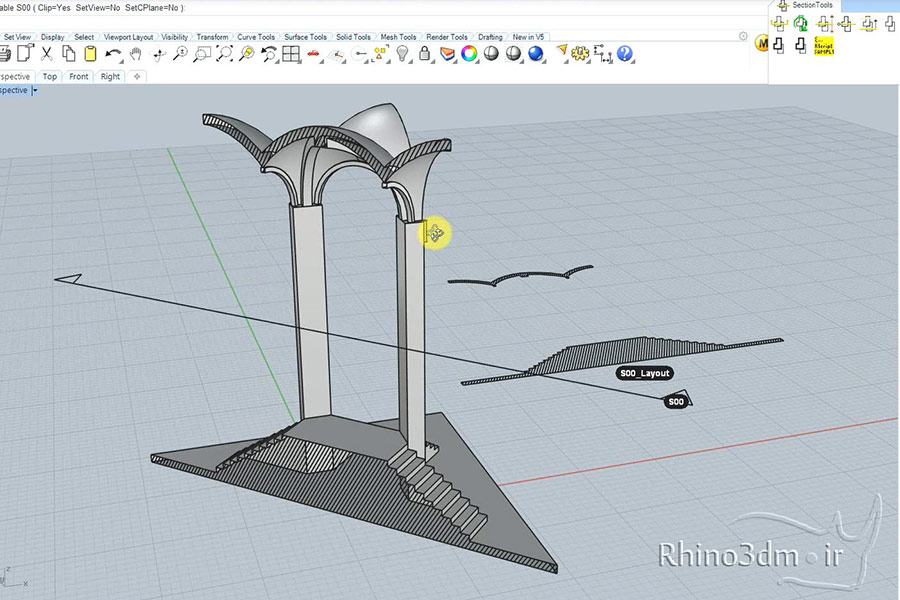
Task: Click the Set CPlane grid icon
Action: click(336, 55)
